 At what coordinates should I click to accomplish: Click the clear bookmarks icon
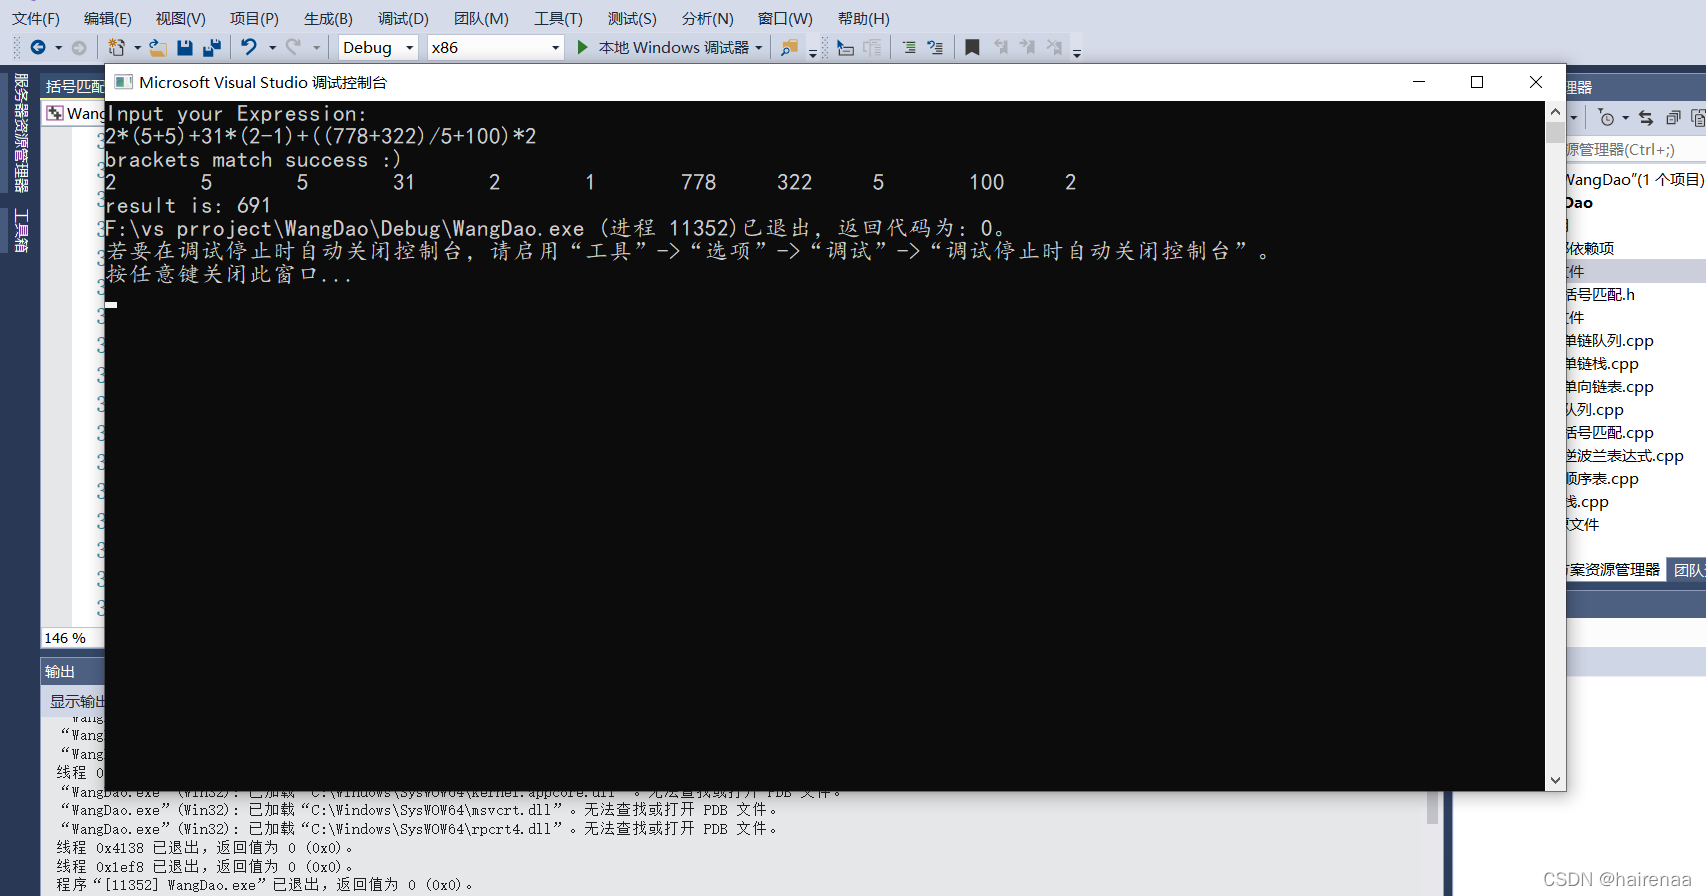1054,47
